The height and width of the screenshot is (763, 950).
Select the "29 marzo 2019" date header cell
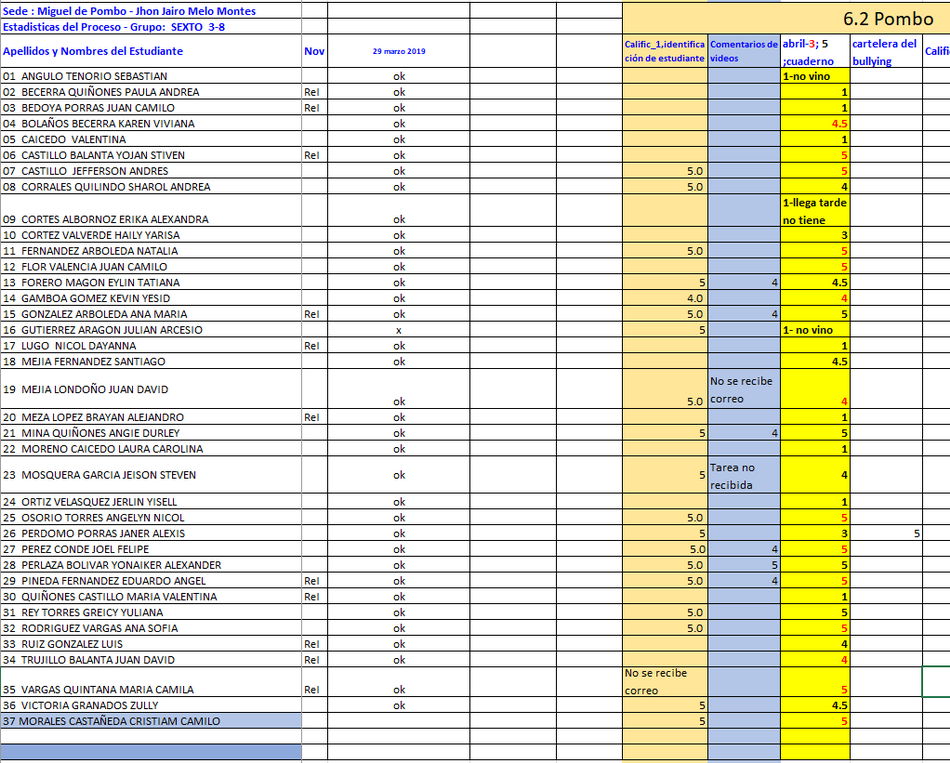tap(399, 51)
